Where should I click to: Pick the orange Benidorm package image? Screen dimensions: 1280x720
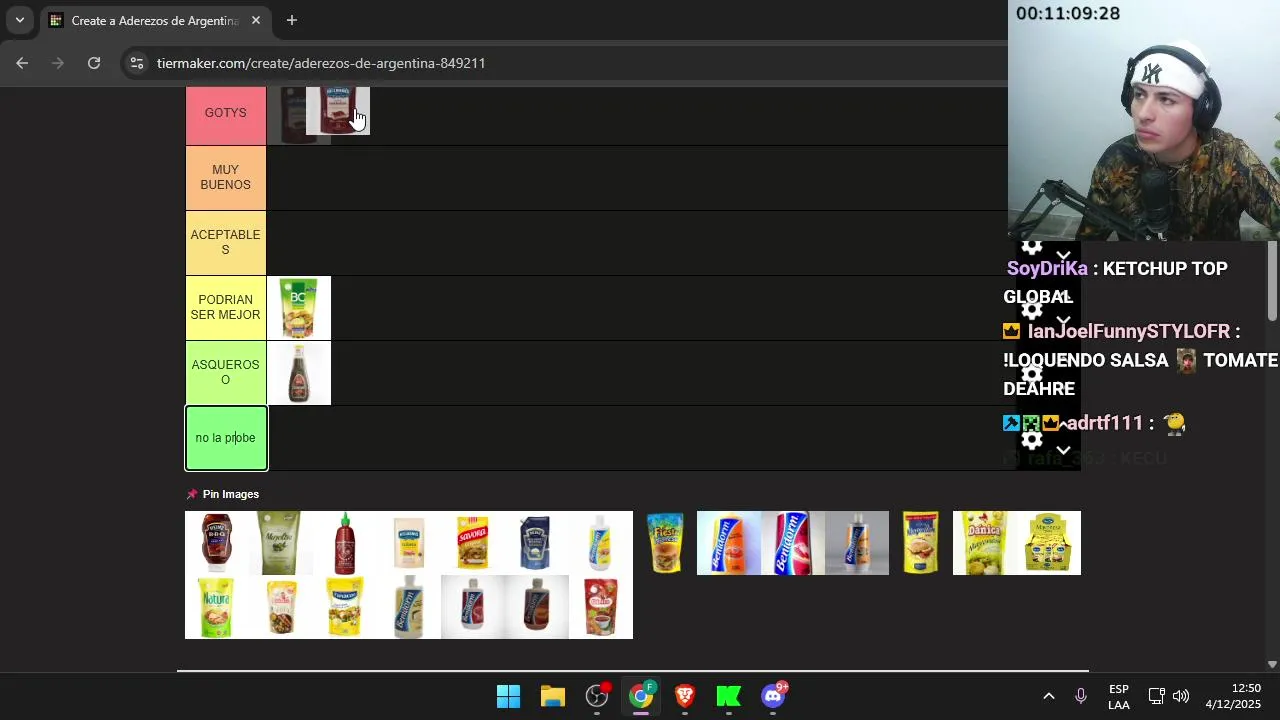[729, 543]
